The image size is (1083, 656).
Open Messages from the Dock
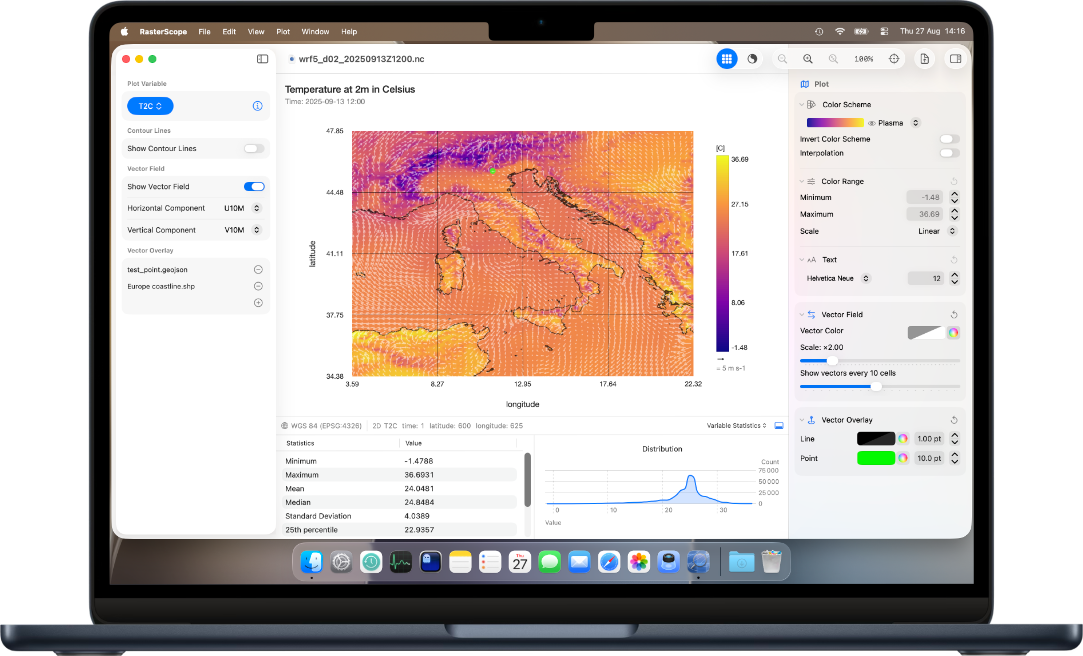[x=549, y=562]
